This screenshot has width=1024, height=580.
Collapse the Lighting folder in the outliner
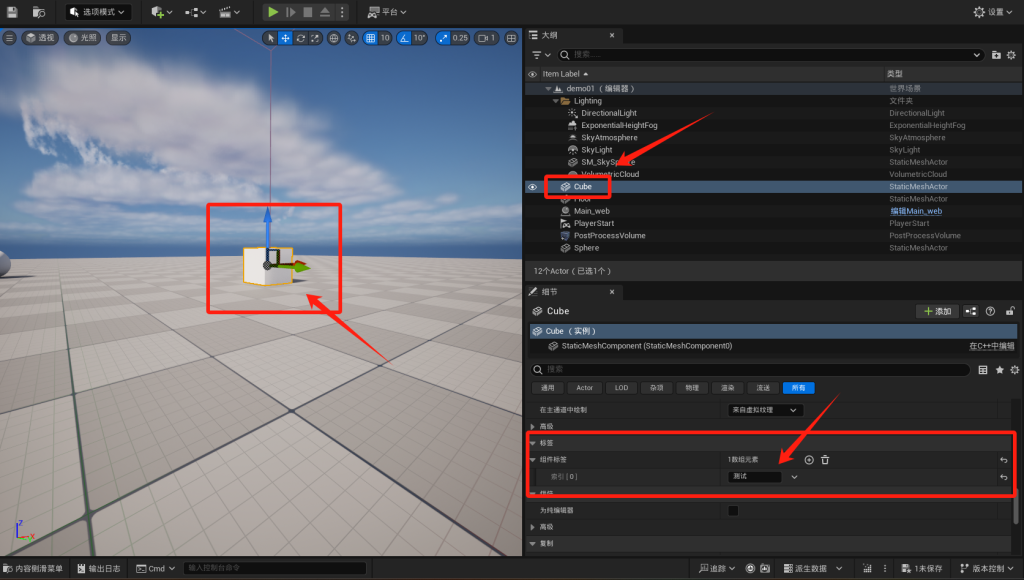coord(554,101)
